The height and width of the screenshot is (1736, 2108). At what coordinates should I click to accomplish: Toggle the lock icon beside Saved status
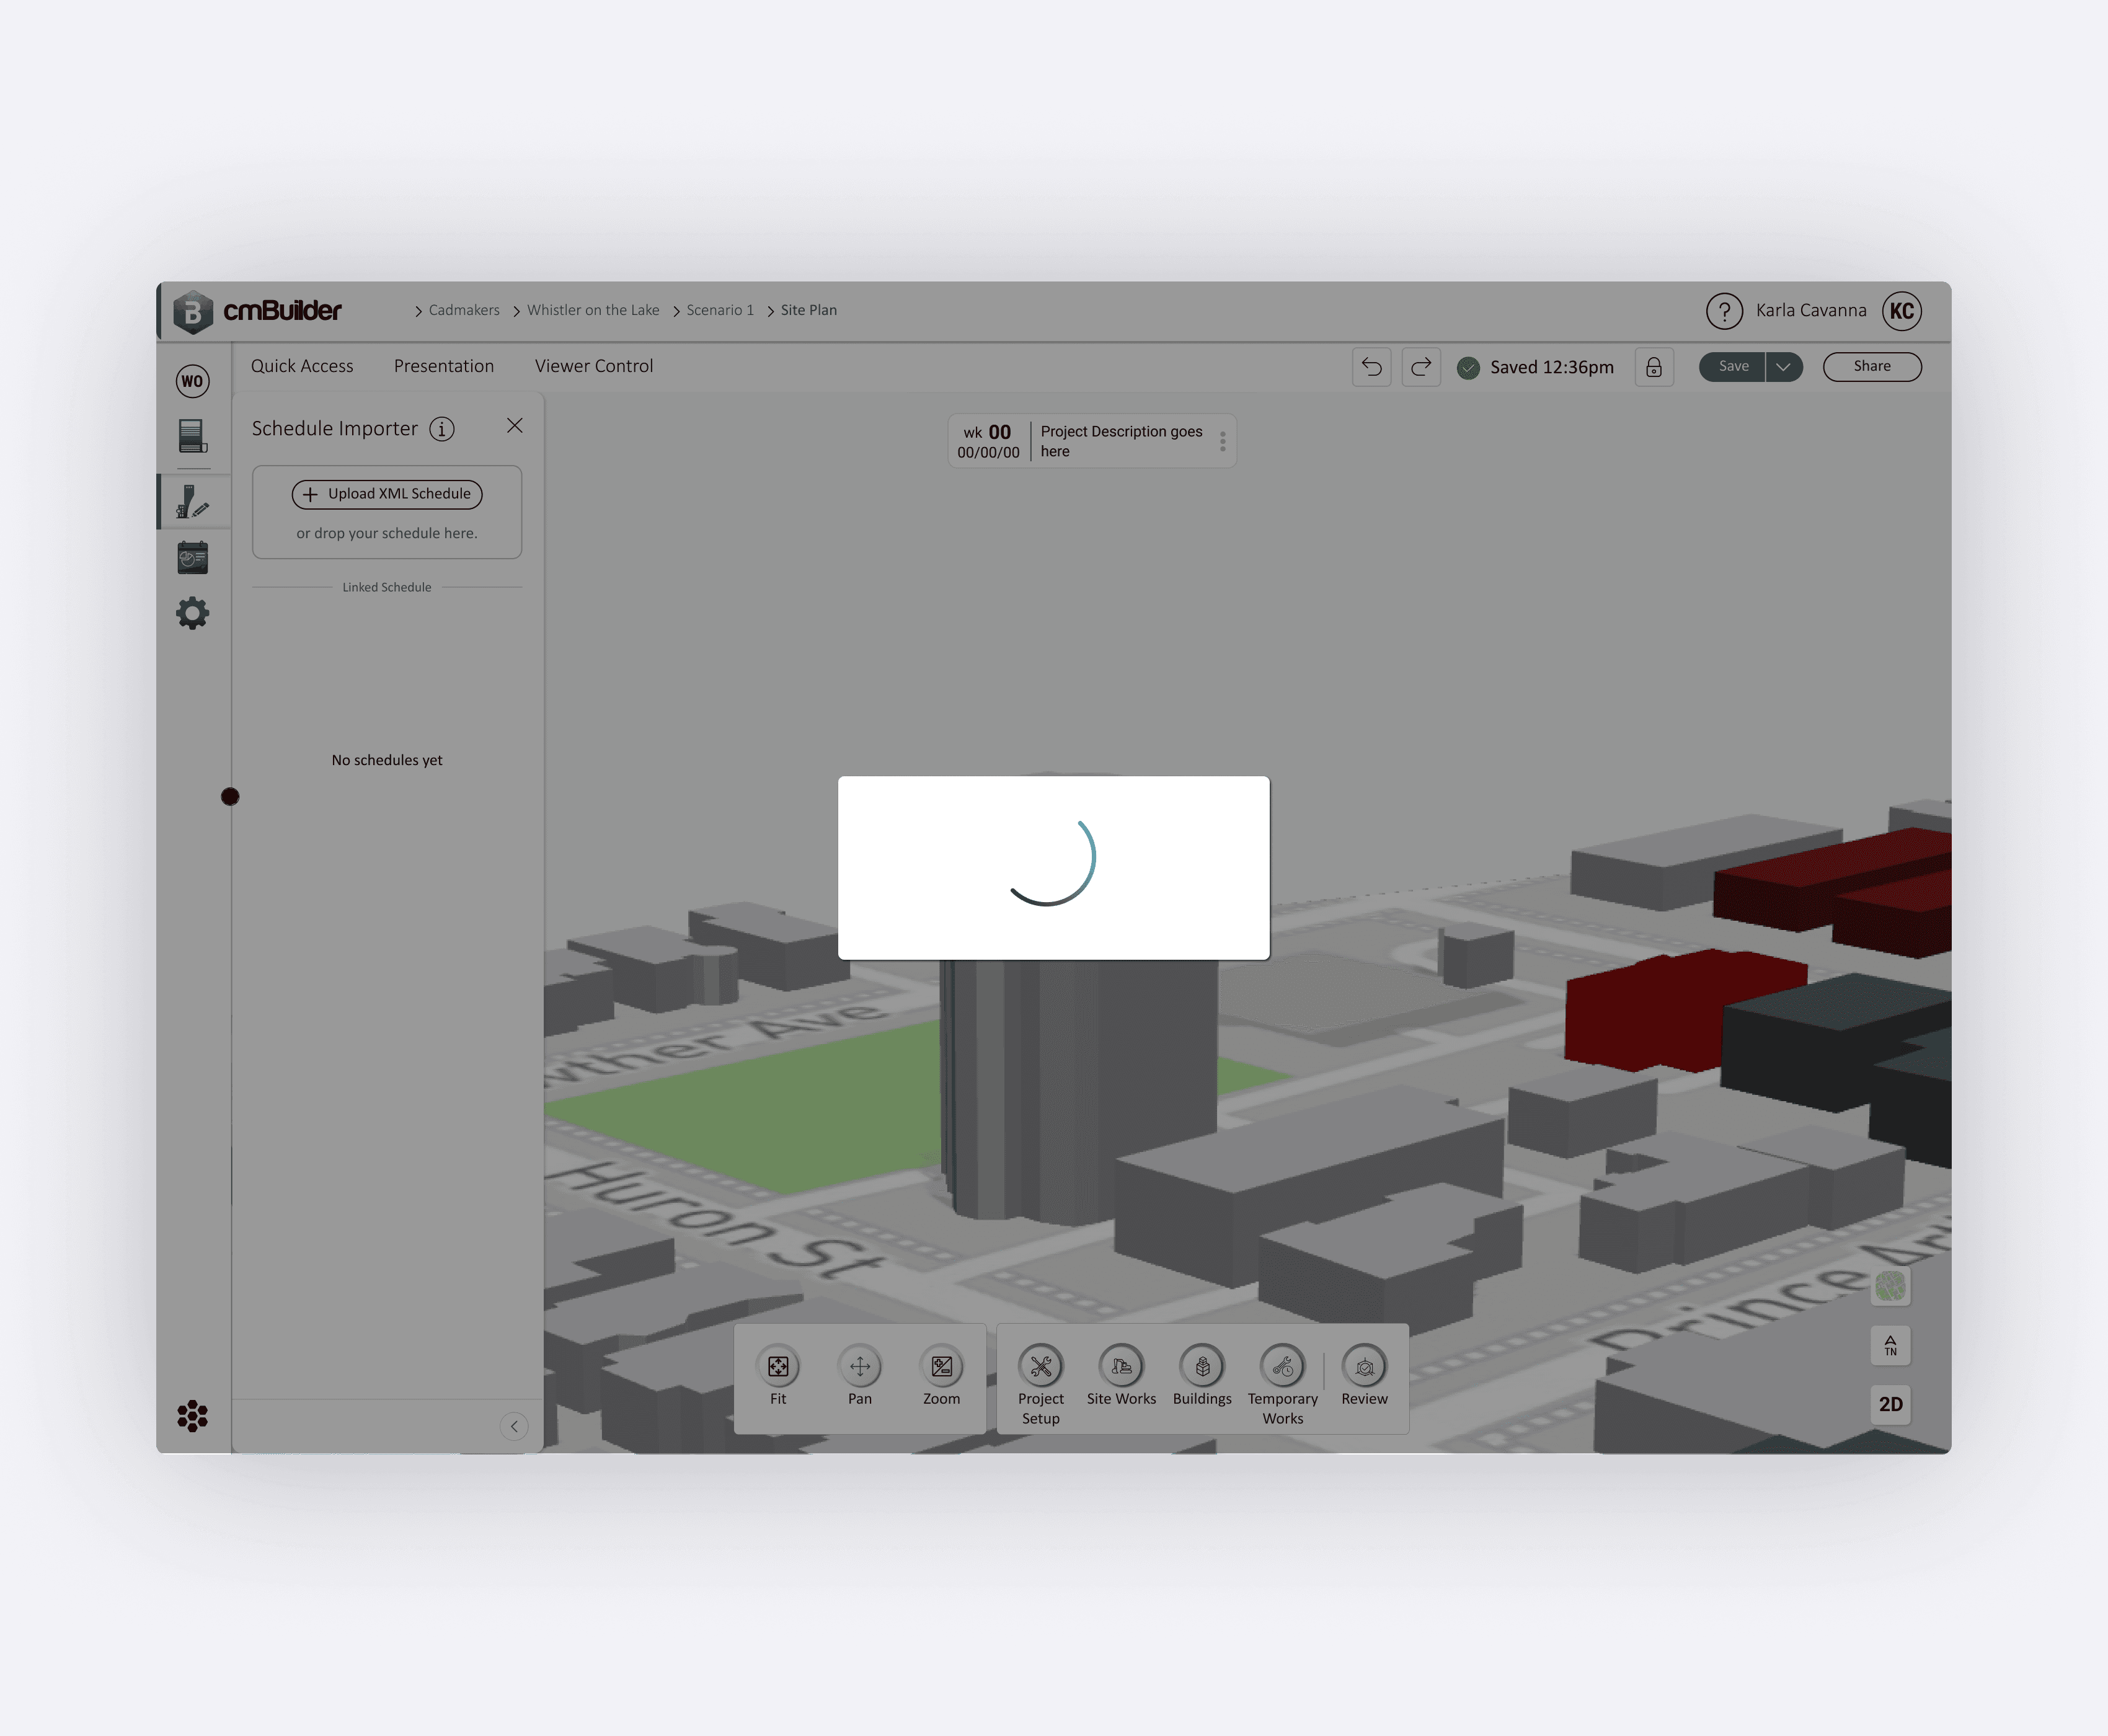(1654, 367)
